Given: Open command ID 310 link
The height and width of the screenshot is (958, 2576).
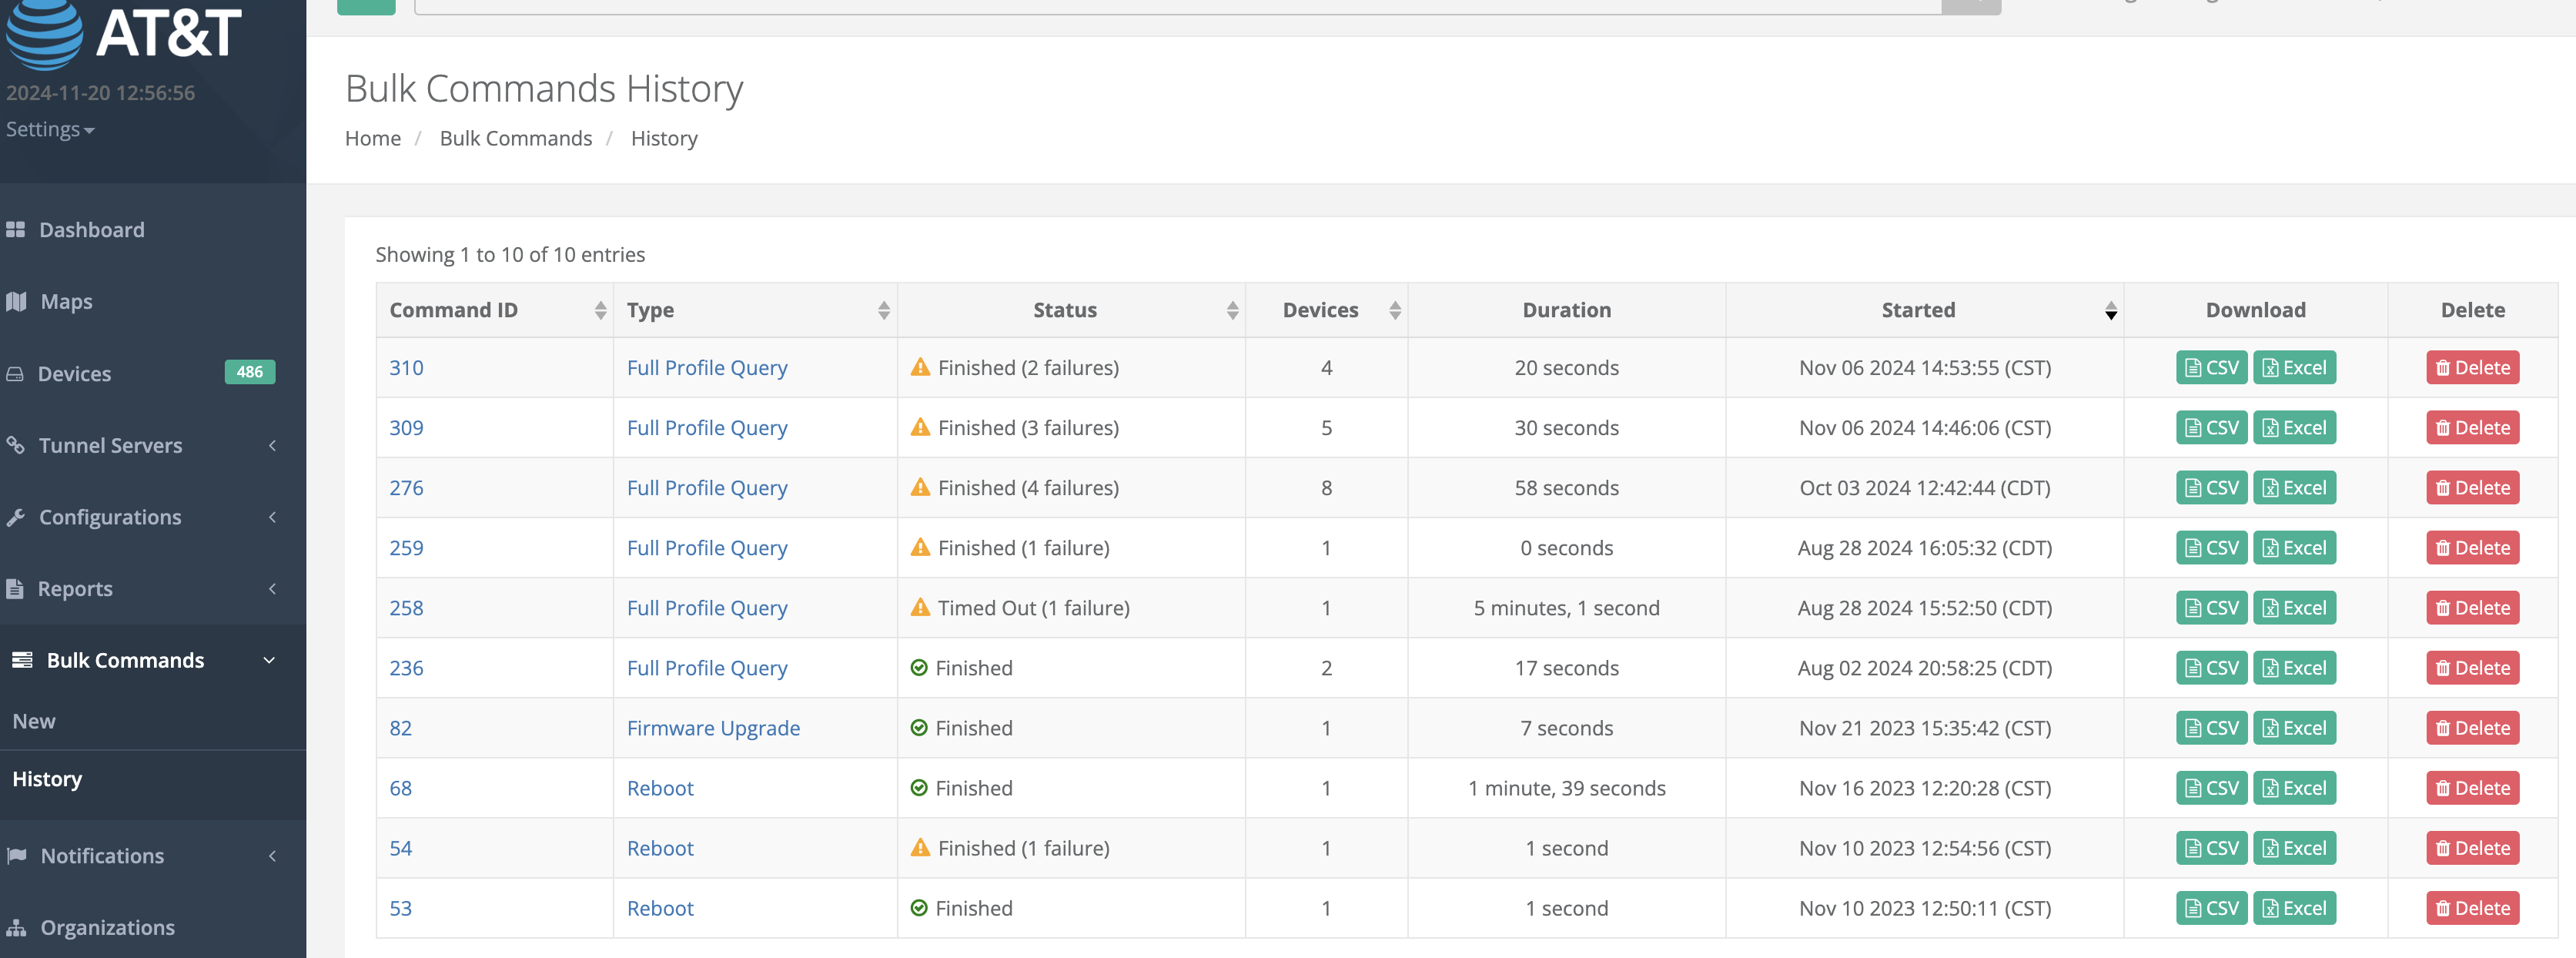Looking at the screenshot, I should pos(406,368).
